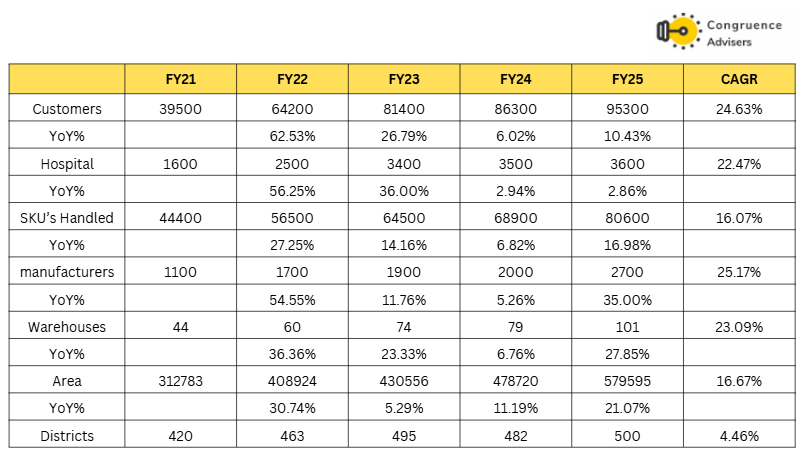Click the Area row label
The width and height of the screenshot is (811, 457).
click(67, 381)
